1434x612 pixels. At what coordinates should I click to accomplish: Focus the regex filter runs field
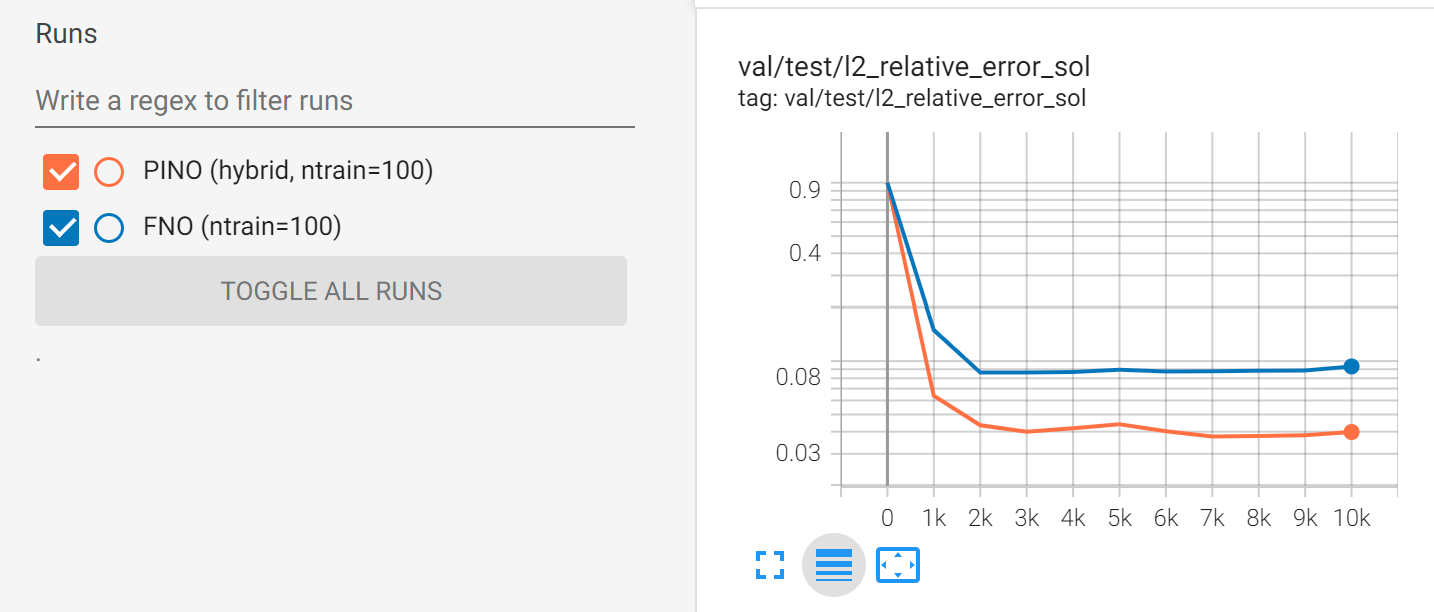pos(334,101)
